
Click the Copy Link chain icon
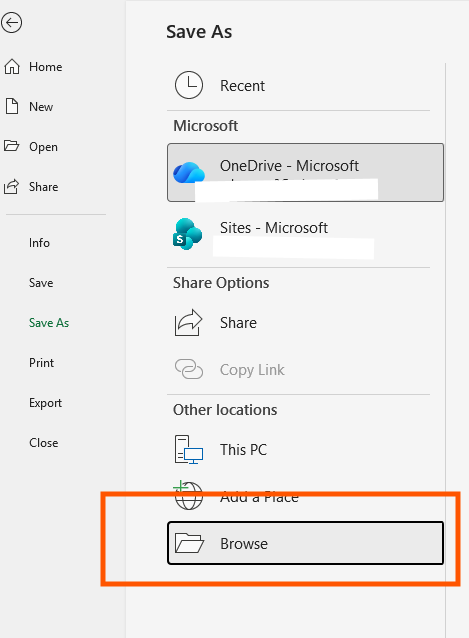click(189, 369)
